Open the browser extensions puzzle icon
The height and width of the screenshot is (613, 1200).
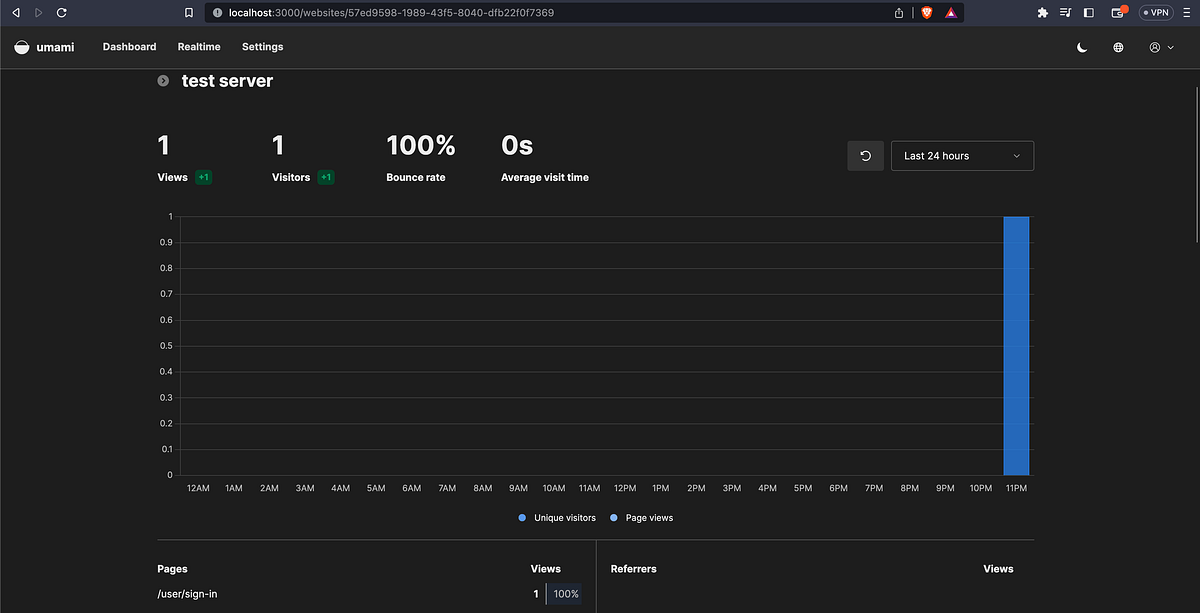pos(1042,12)
